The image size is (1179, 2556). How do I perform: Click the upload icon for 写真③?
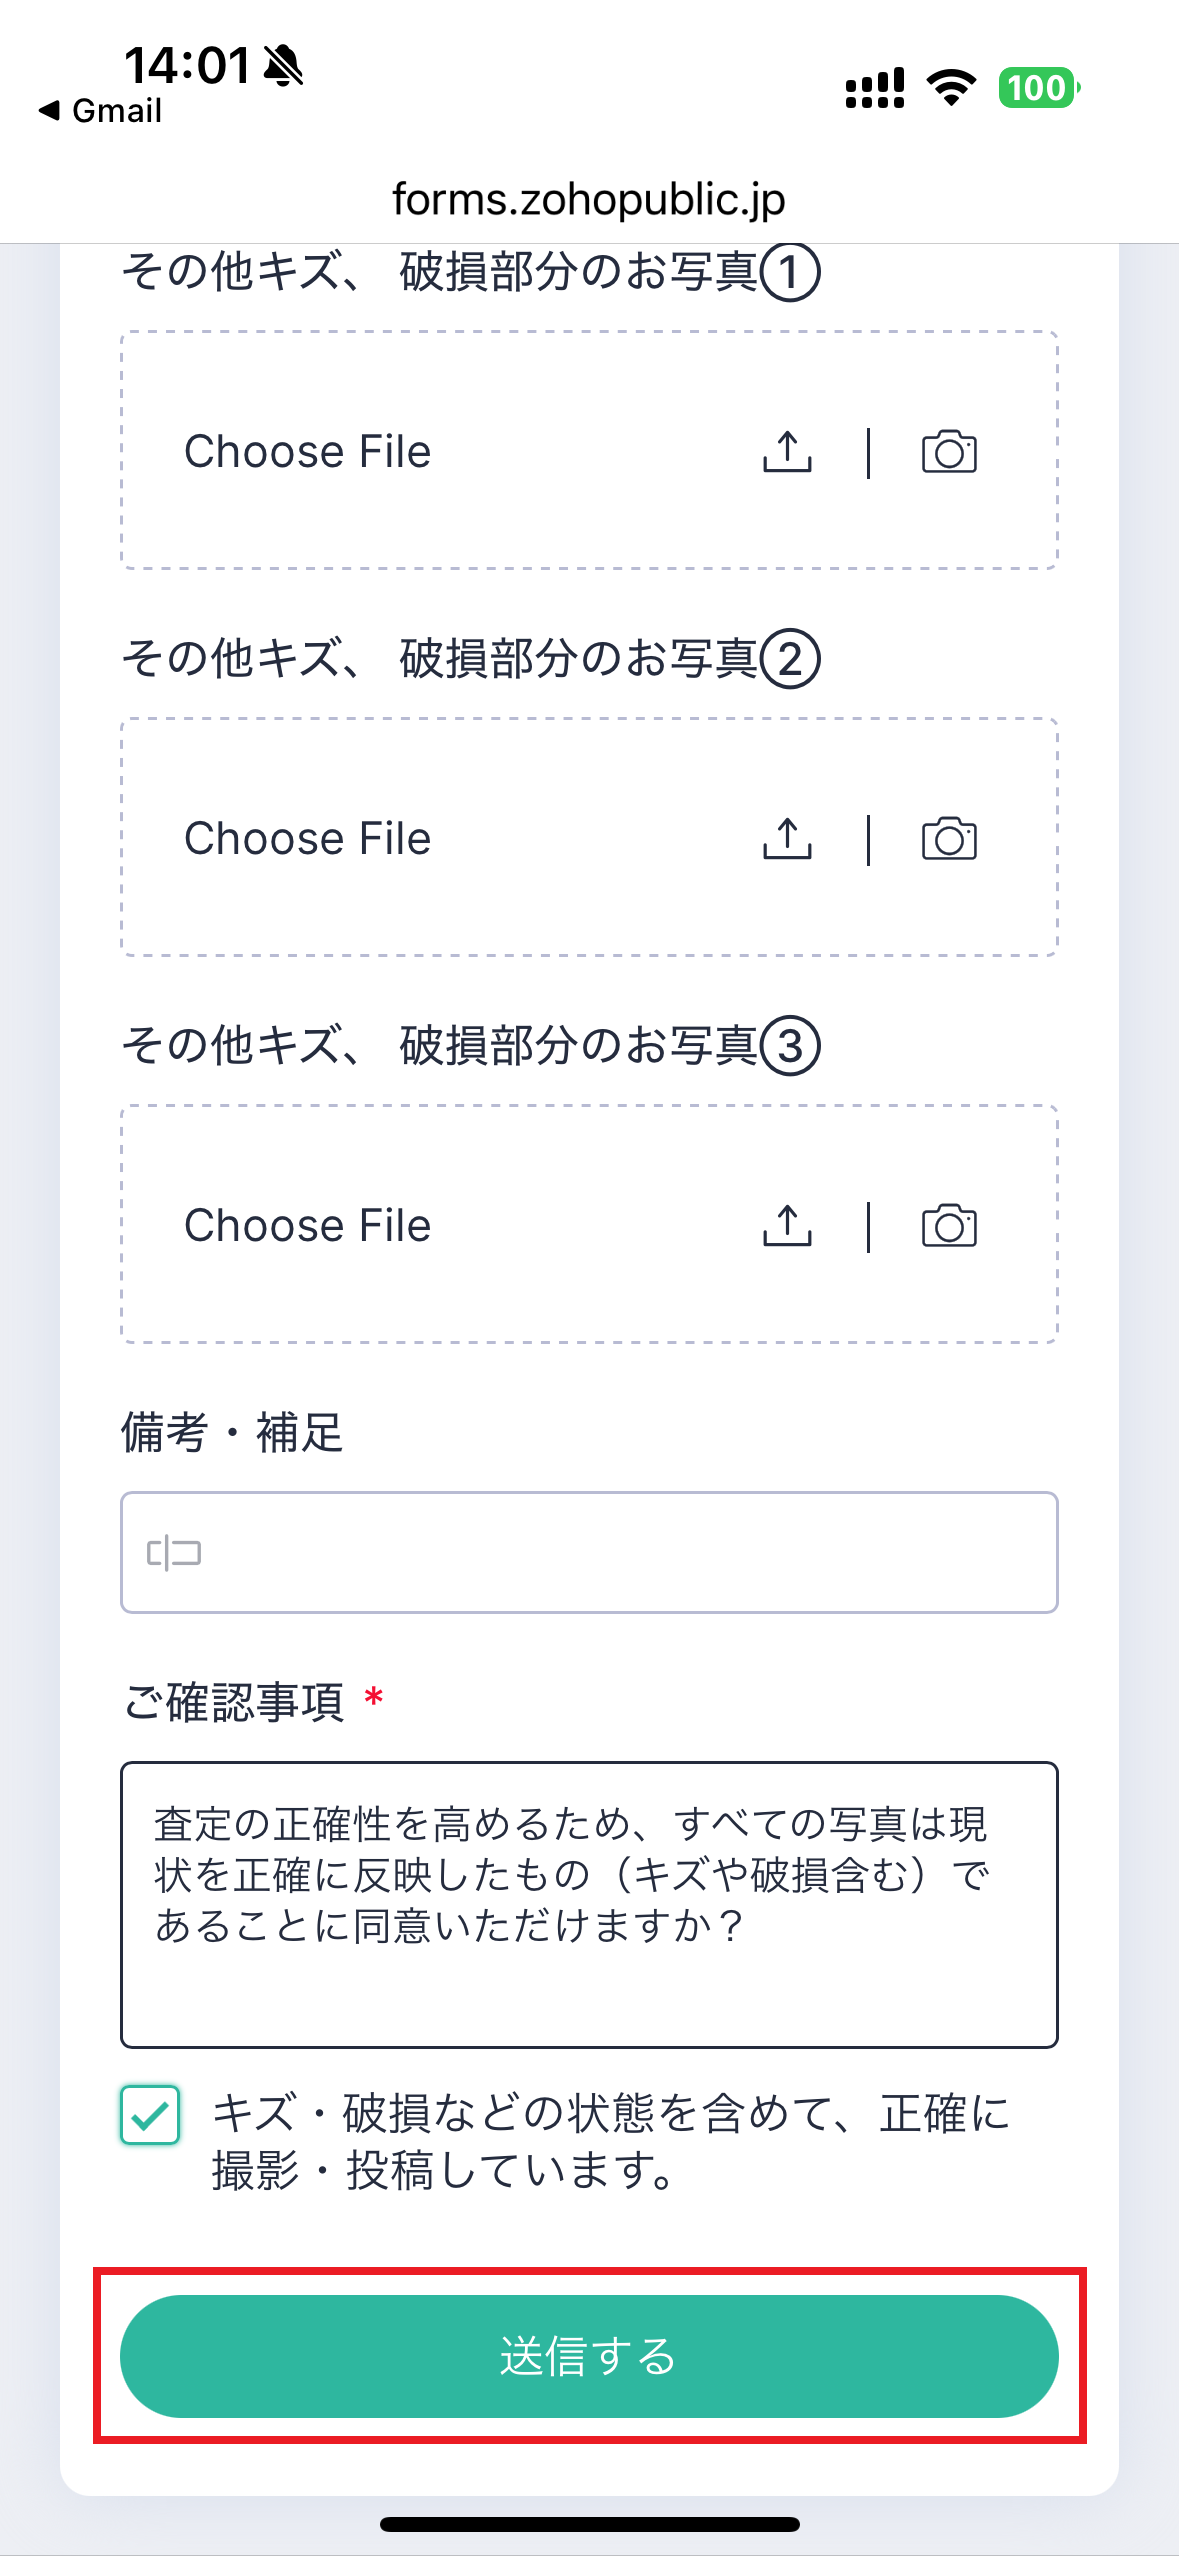click(x=789, y=1226)
